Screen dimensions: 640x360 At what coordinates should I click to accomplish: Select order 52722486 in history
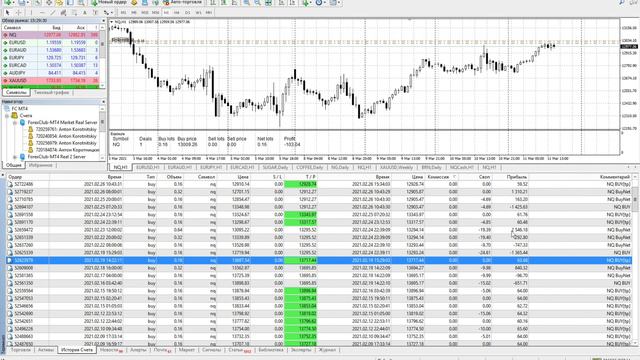pyautogui.click(x=320, y=184)
